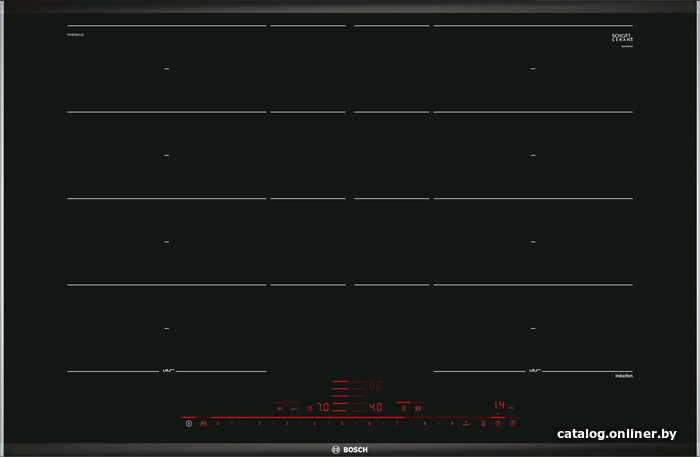Tap the right FlexInduction zone symbol
The image size is (700, 457).
pos(532,373)
